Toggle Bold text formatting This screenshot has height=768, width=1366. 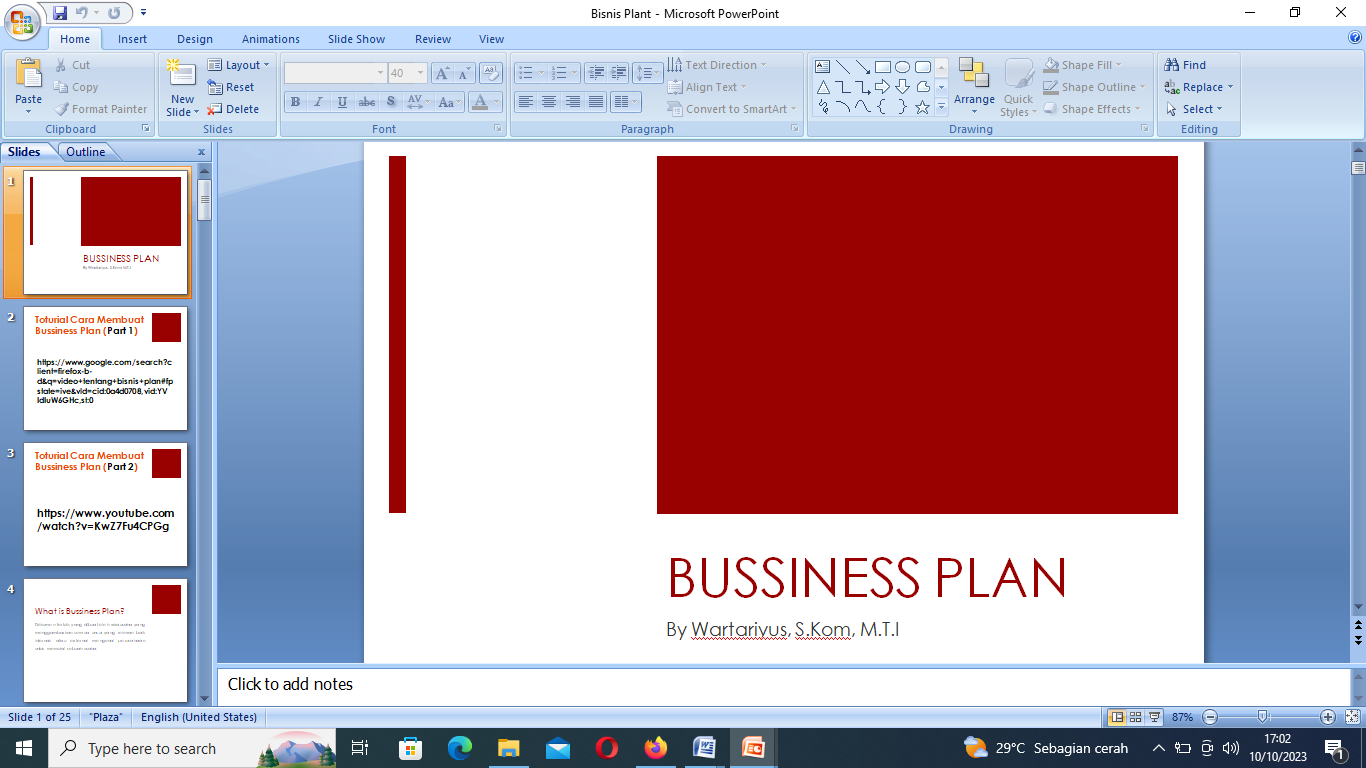click(x=295, y=102)
